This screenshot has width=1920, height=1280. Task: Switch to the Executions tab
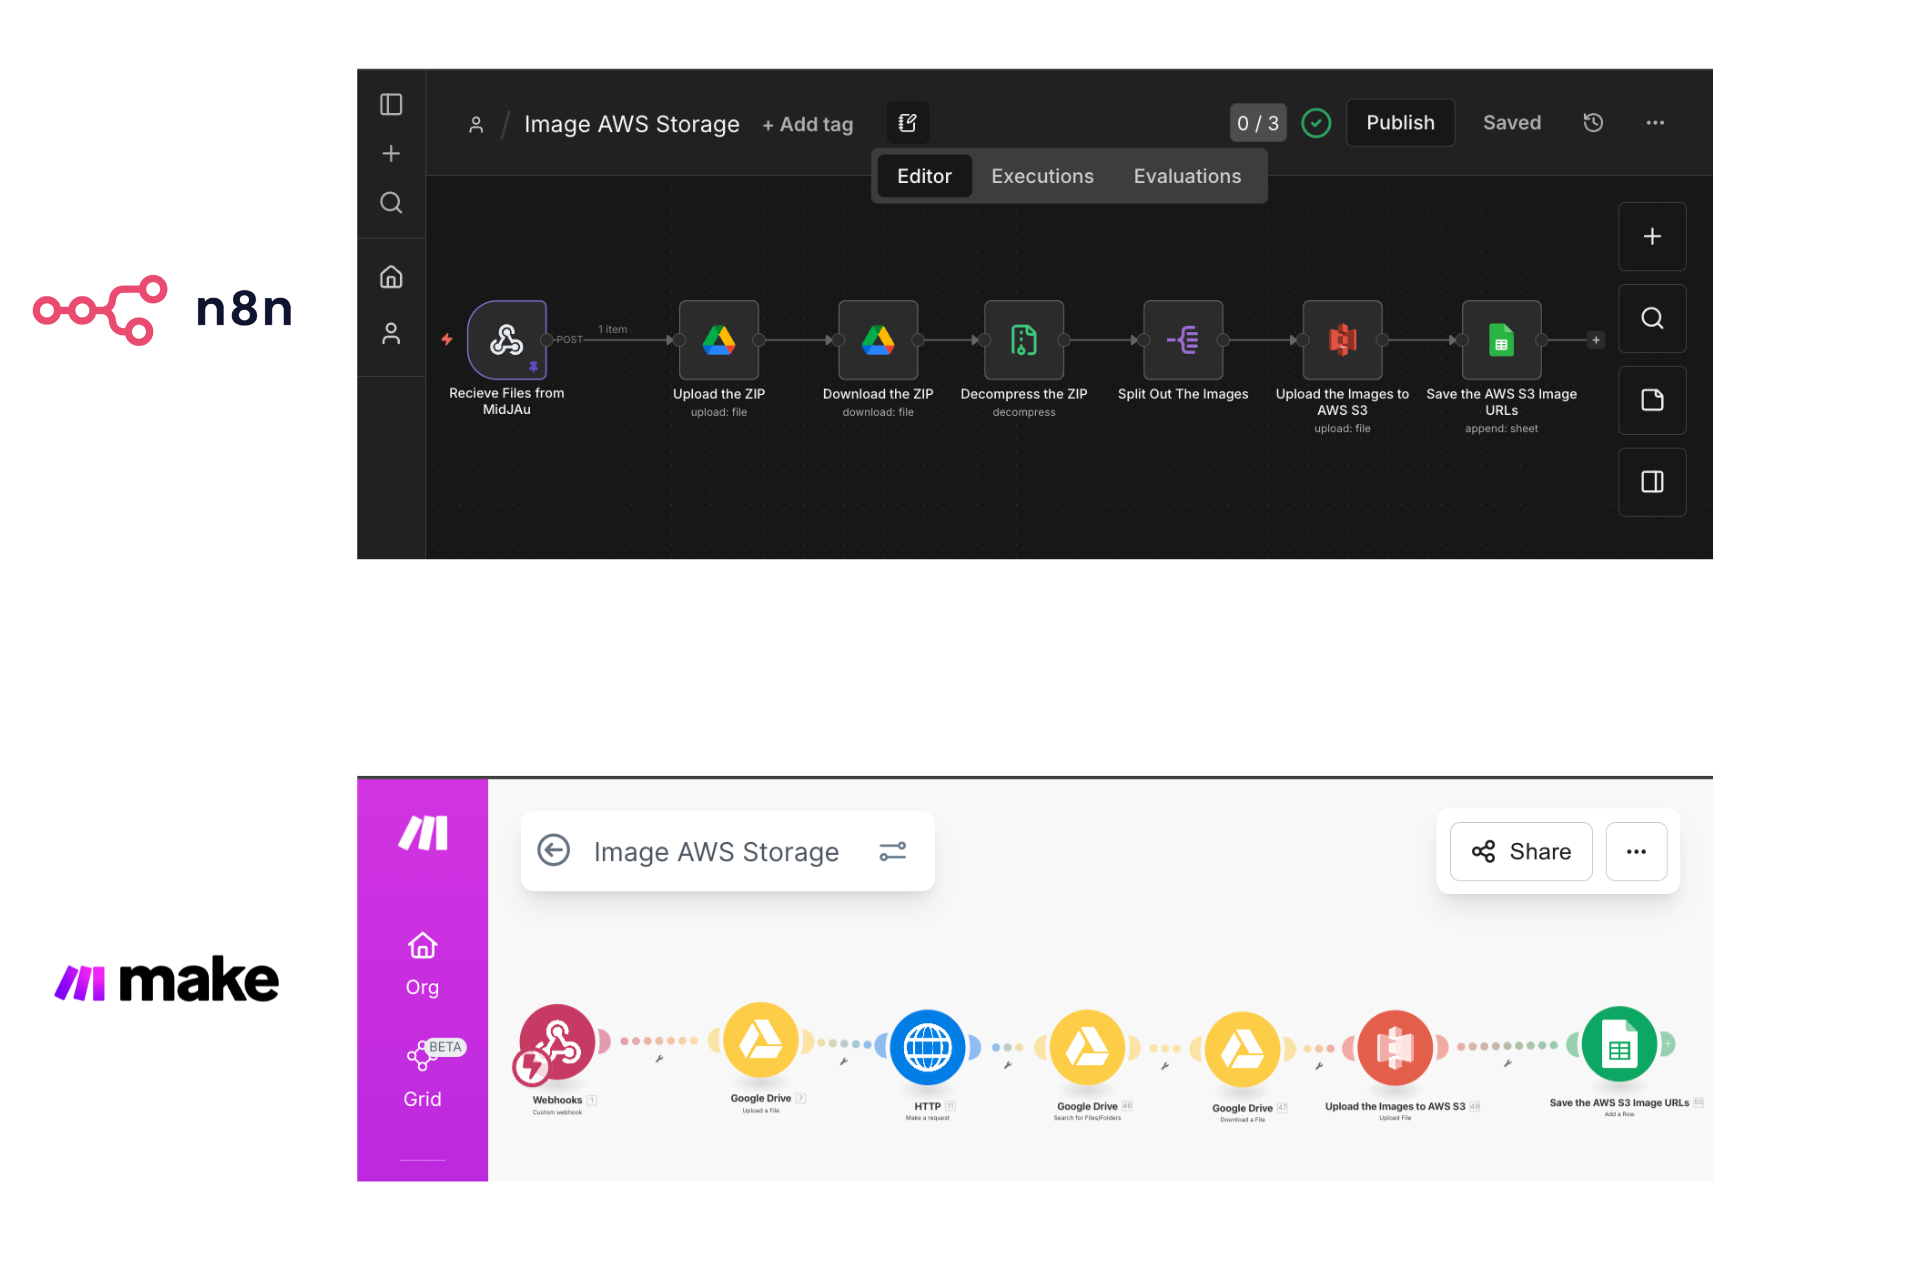(x=1042, y=175)
